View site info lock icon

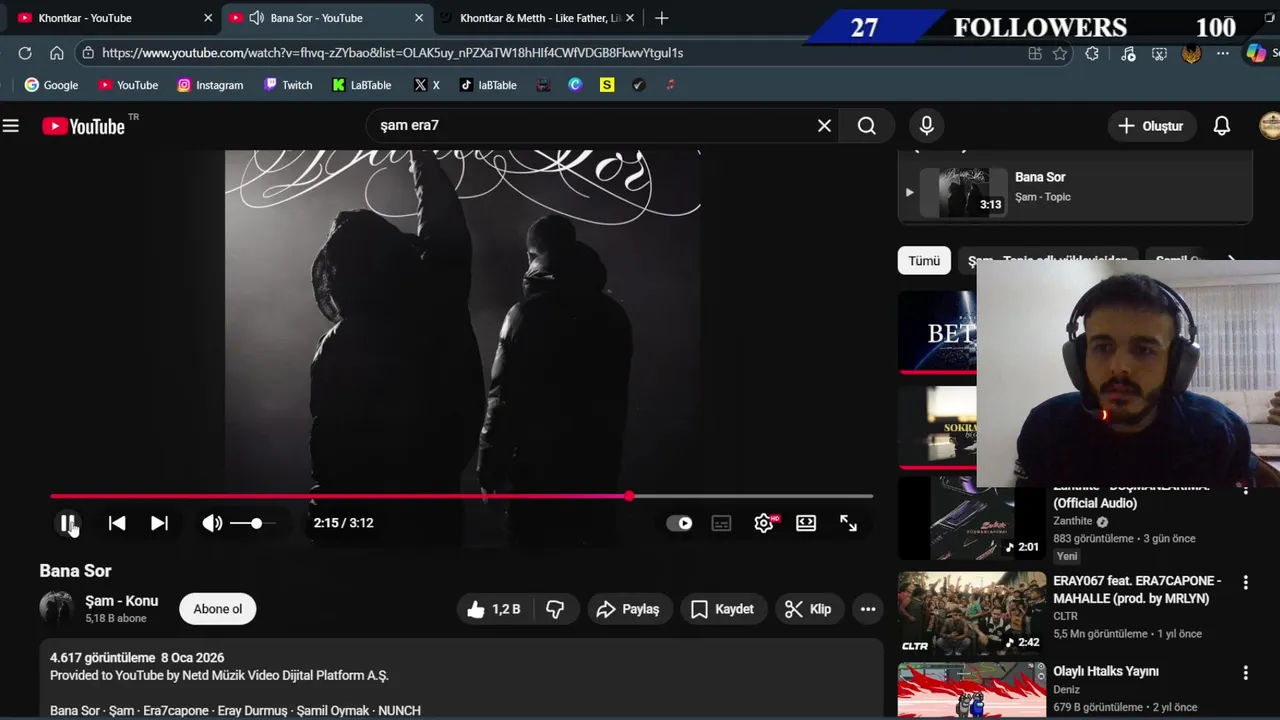point(88,53)
